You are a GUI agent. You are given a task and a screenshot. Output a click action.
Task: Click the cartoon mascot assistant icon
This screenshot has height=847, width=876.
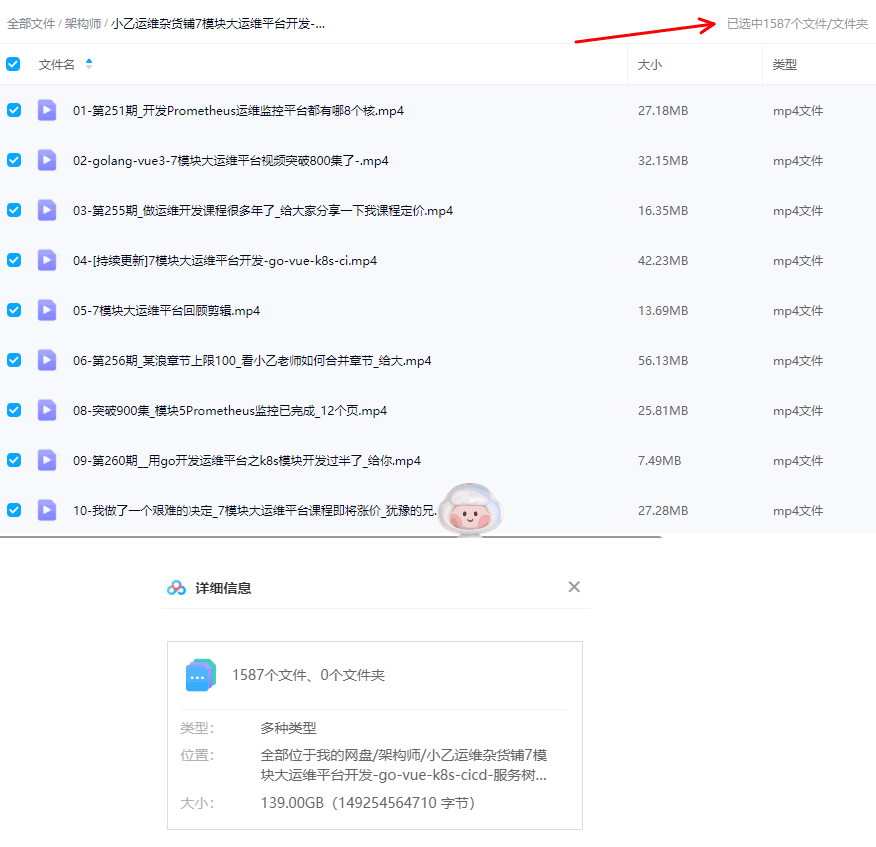(x=469, y=510)
